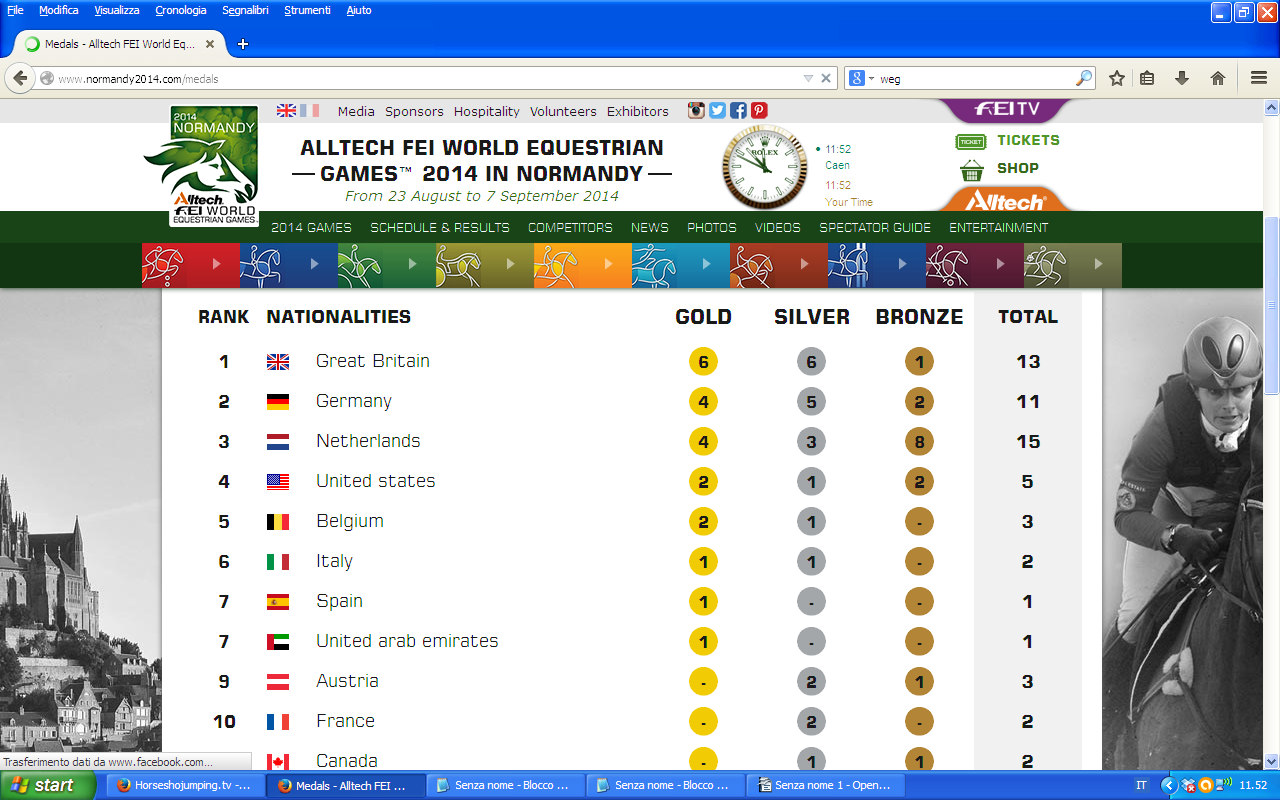Open the Facebook social icon
Viewport: 1280px width, 800px height.
[x=738, y=111]
